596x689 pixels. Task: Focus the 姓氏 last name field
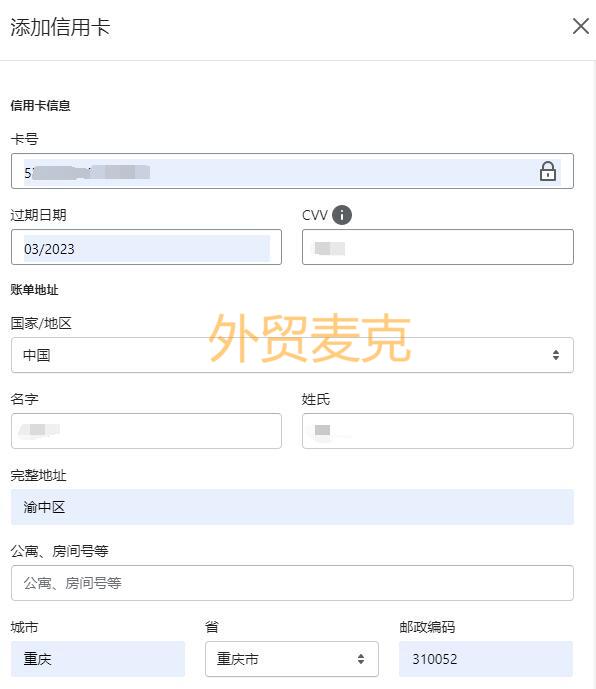point(438,431)
